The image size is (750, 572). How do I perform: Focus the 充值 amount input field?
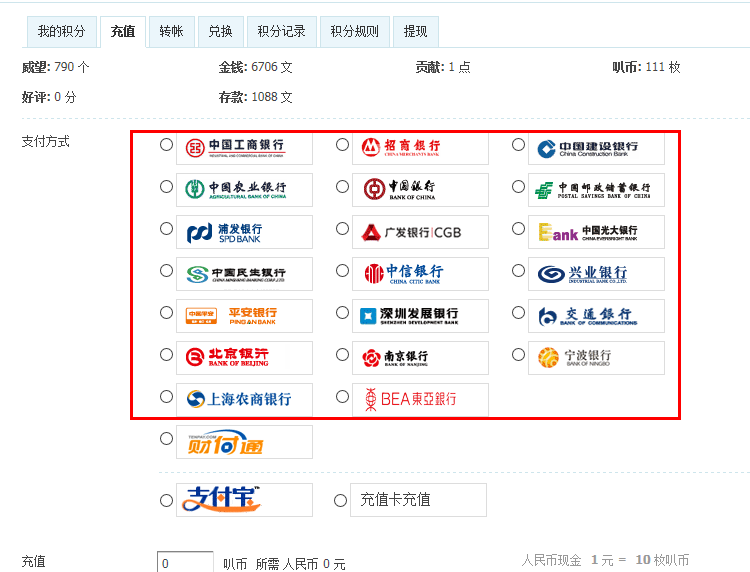pos(185,562)
